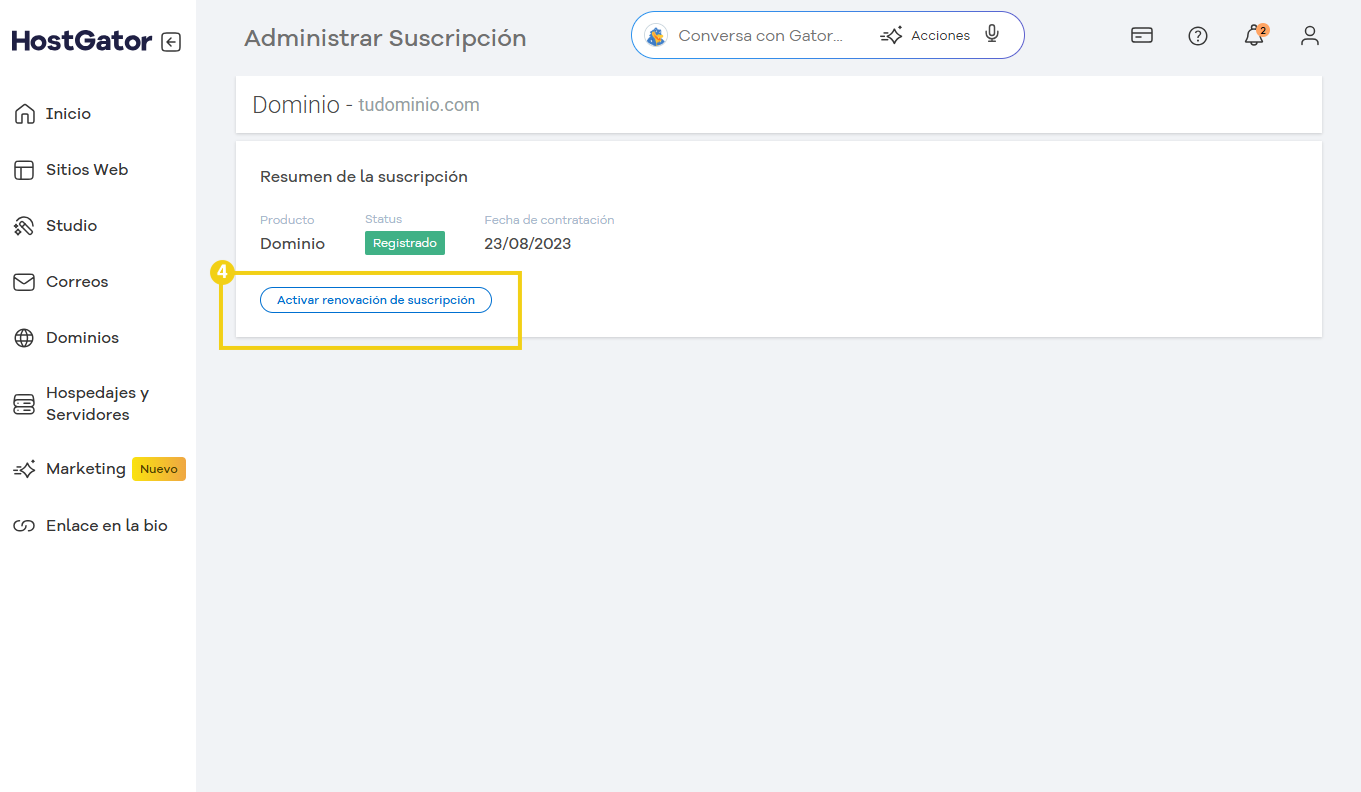Viewport: 1361px width, 792px height.
Task: Click the credit card billing icon
Action: click(1141, 36)
